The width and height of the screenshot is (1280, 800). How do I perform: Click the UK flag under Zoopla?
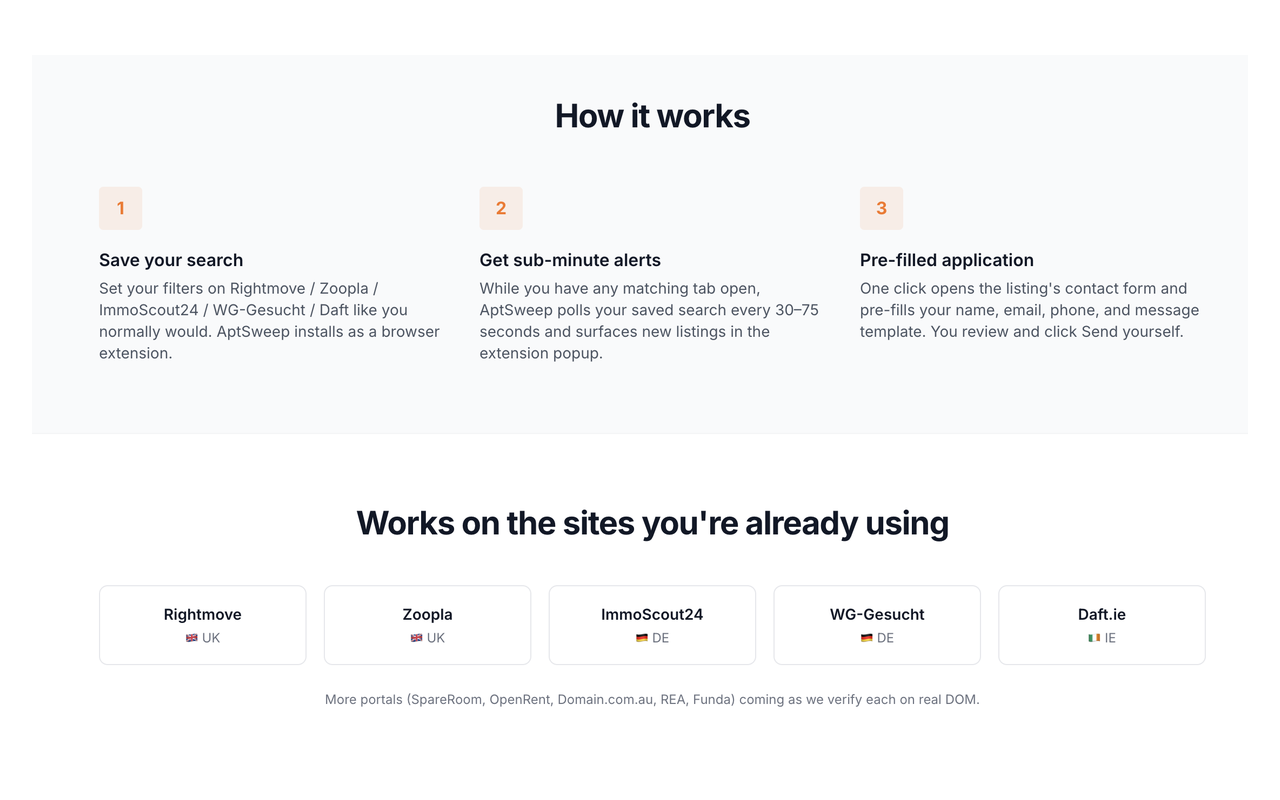416,638
